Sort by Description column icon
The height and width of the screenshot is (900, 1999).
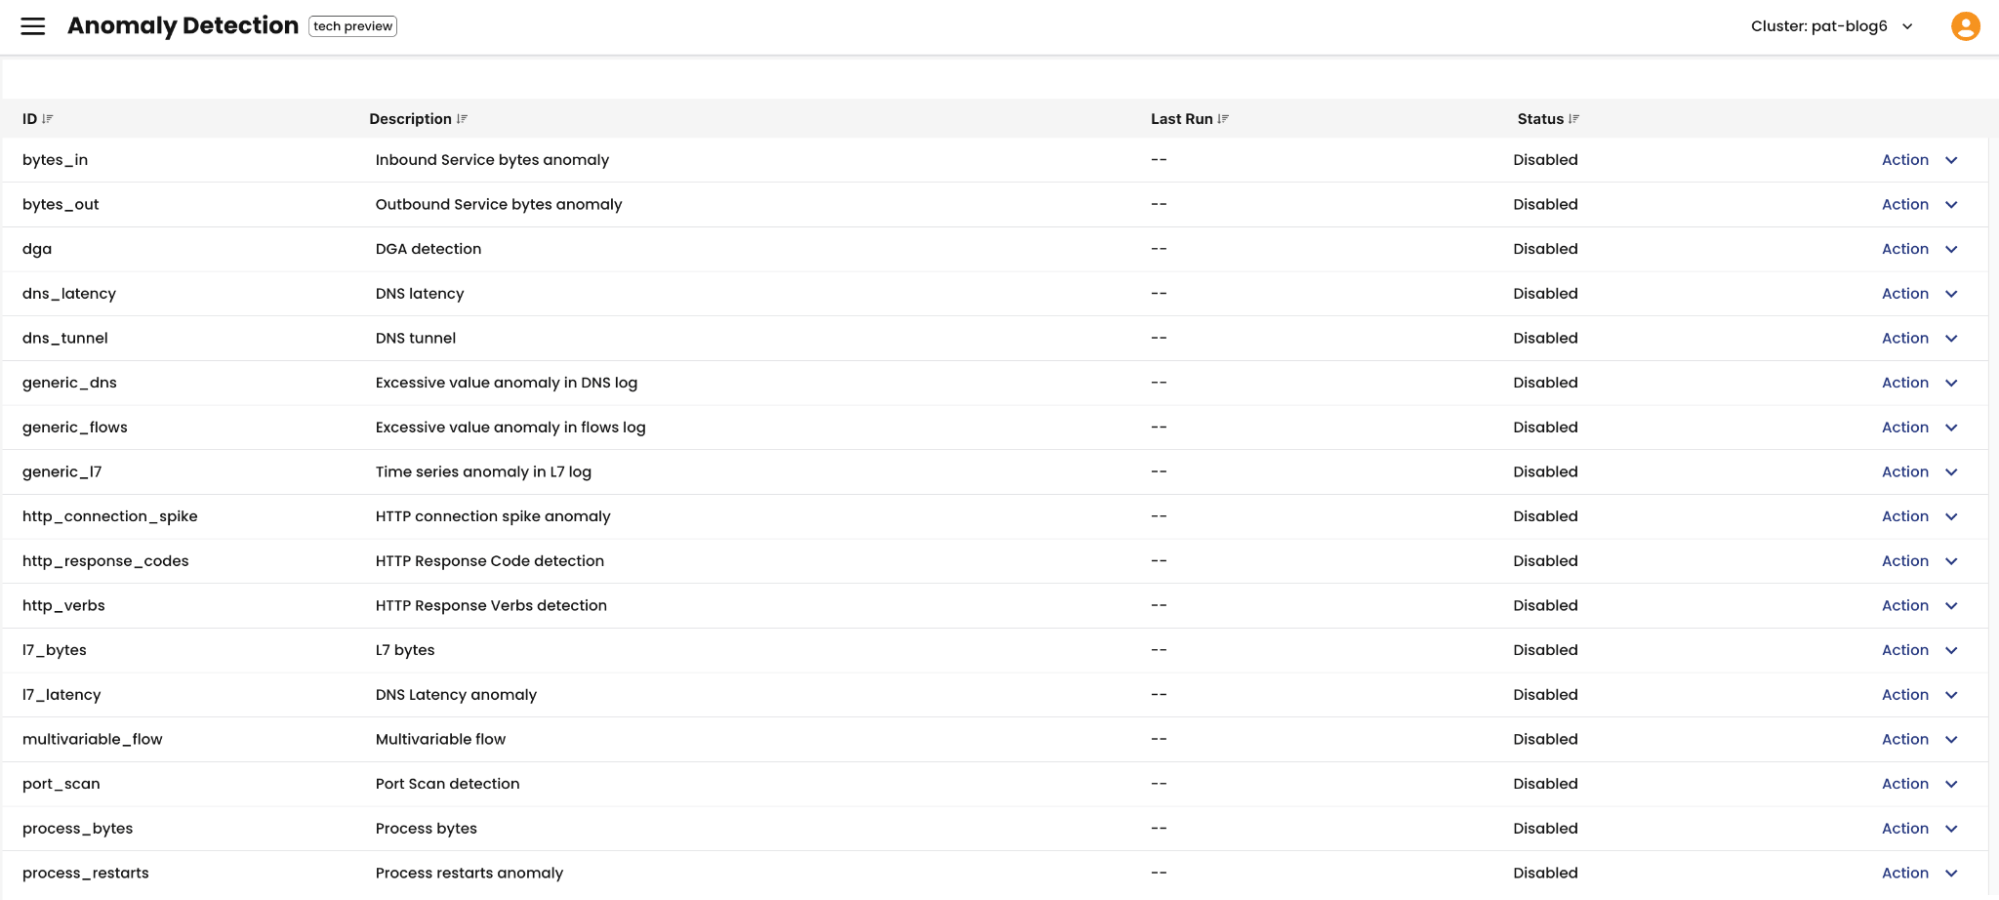(x=462, y=119)
